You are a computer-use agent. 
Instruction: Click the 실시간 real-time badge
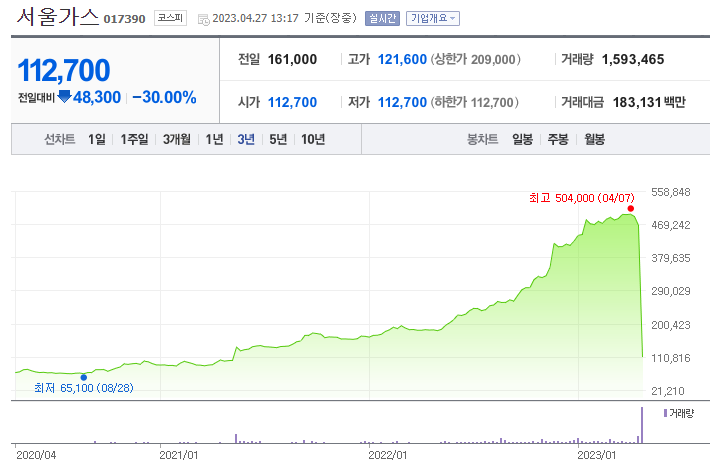[382, 18]
